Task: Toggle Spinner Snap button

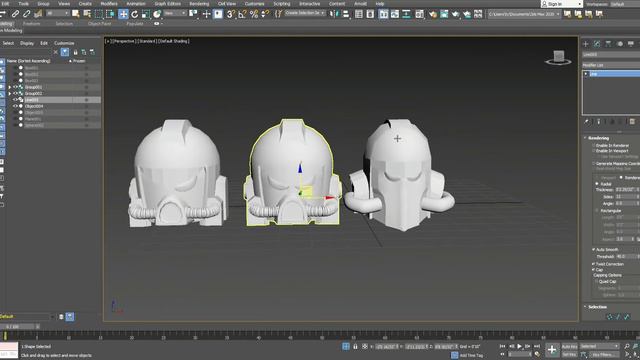Action: coord(265,14)
